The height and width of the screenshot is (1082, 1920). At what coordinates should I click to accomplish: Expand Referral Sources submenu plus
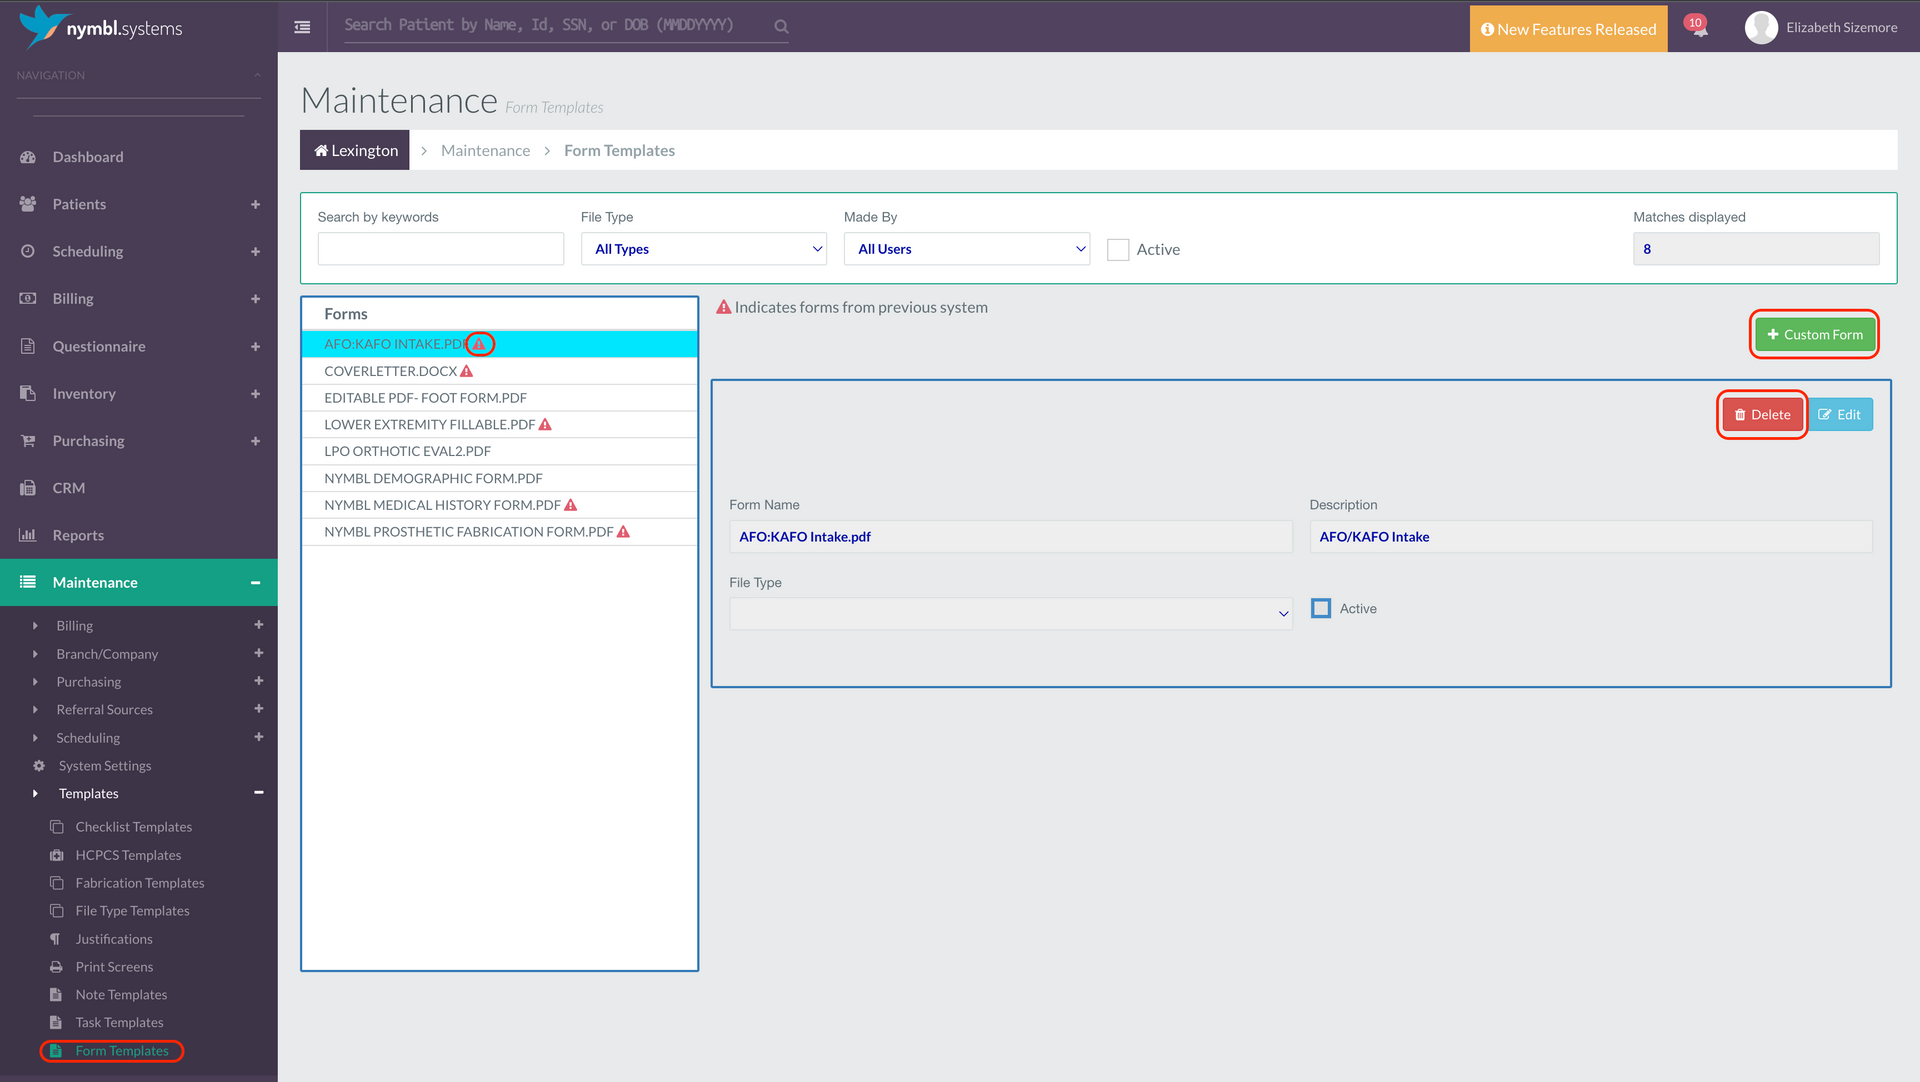(259, 709)
